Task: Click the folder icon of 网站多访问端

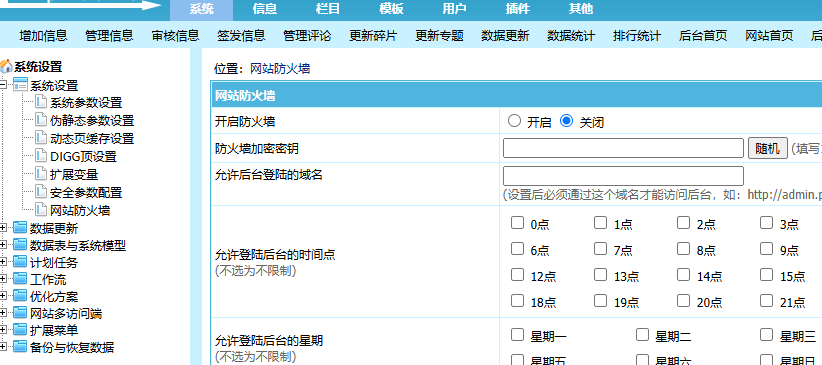Action: 20,313
